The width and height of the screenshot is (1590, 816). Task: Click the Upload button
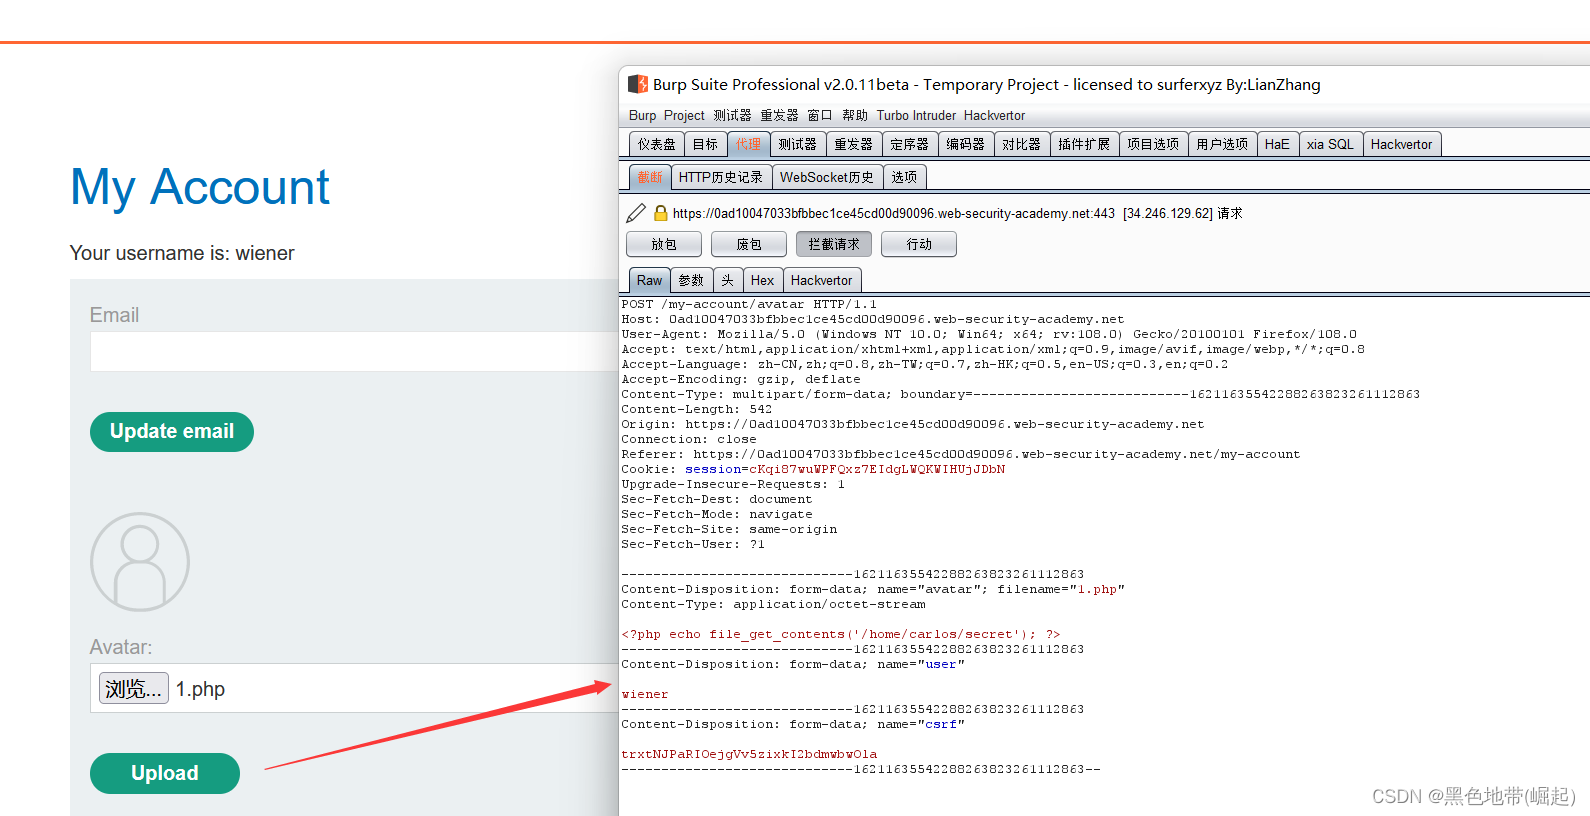(x=165, y=773)
